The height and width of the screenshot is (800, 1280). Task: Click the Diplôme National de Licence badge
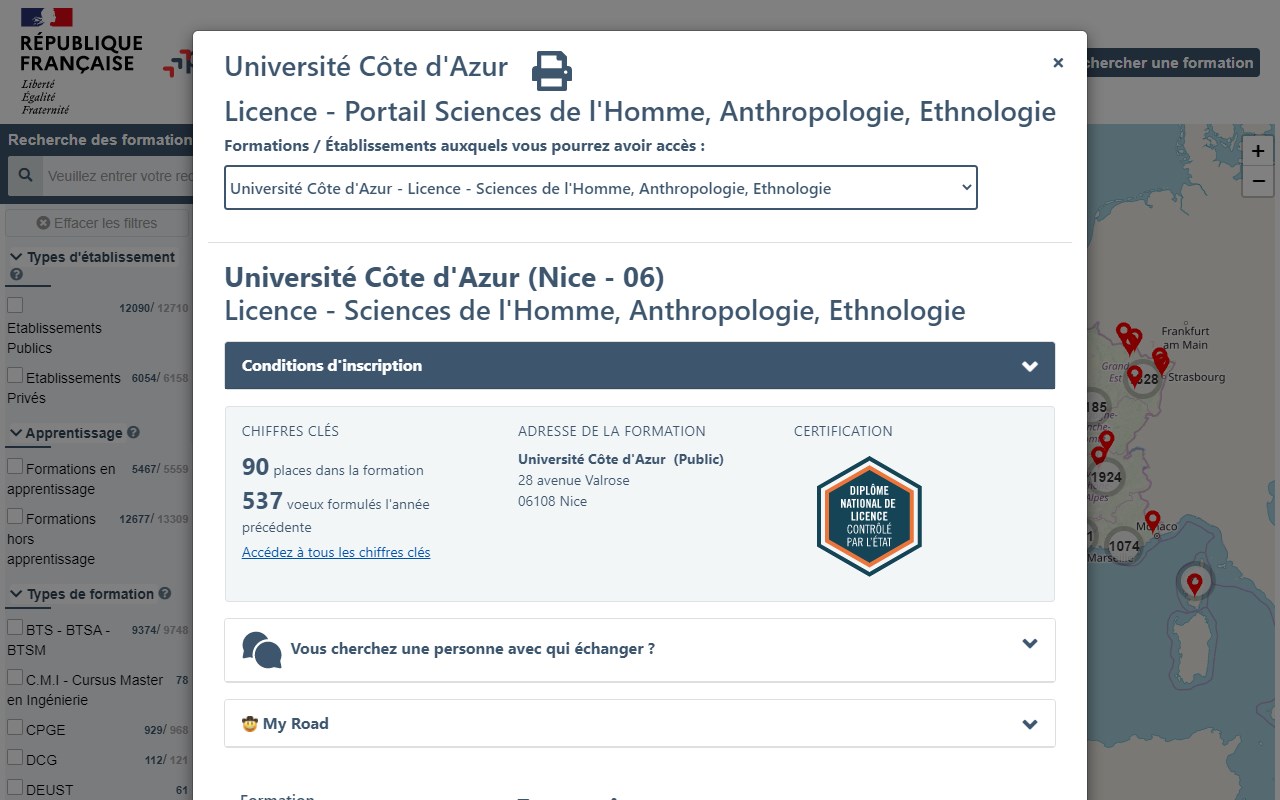[x=868, y=516]
